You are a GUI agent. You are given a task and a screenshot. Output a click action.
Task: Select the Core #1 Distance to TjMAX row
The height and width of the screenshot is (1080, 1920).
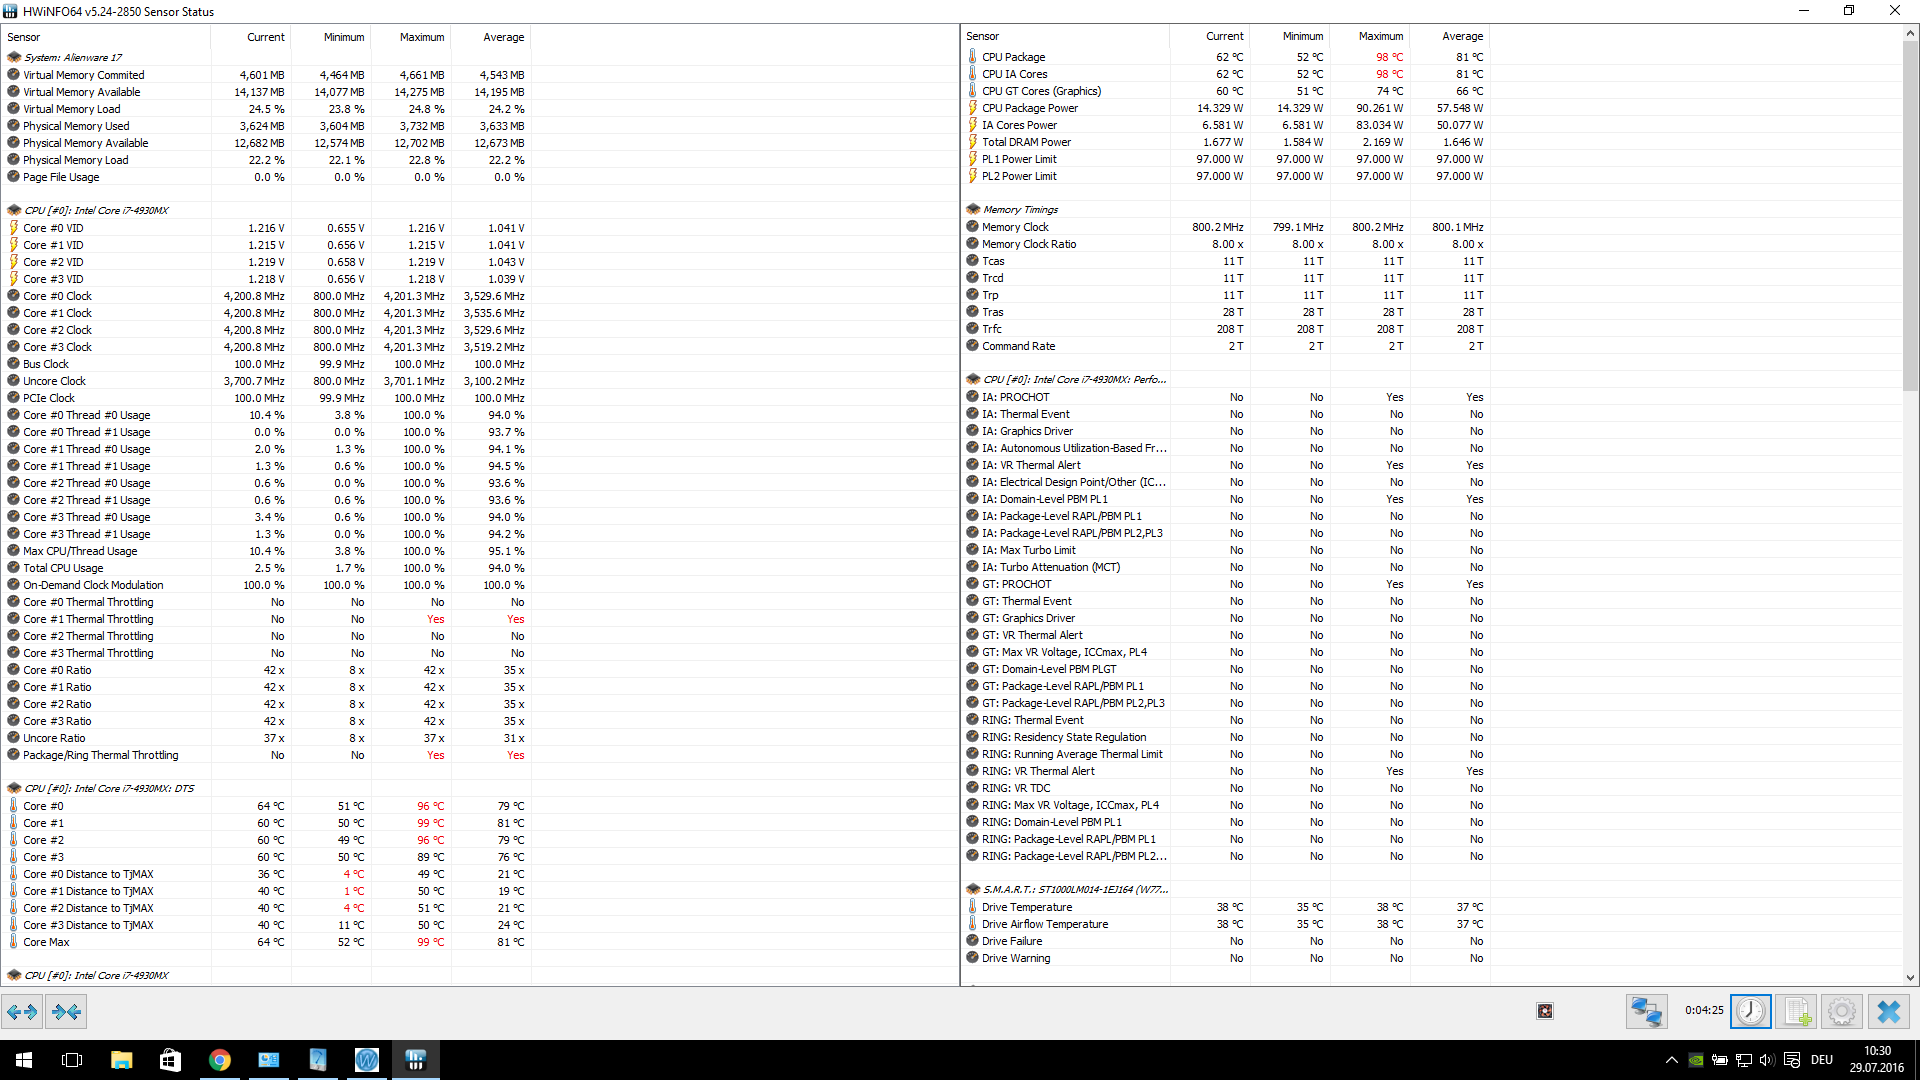coord(265,891)
